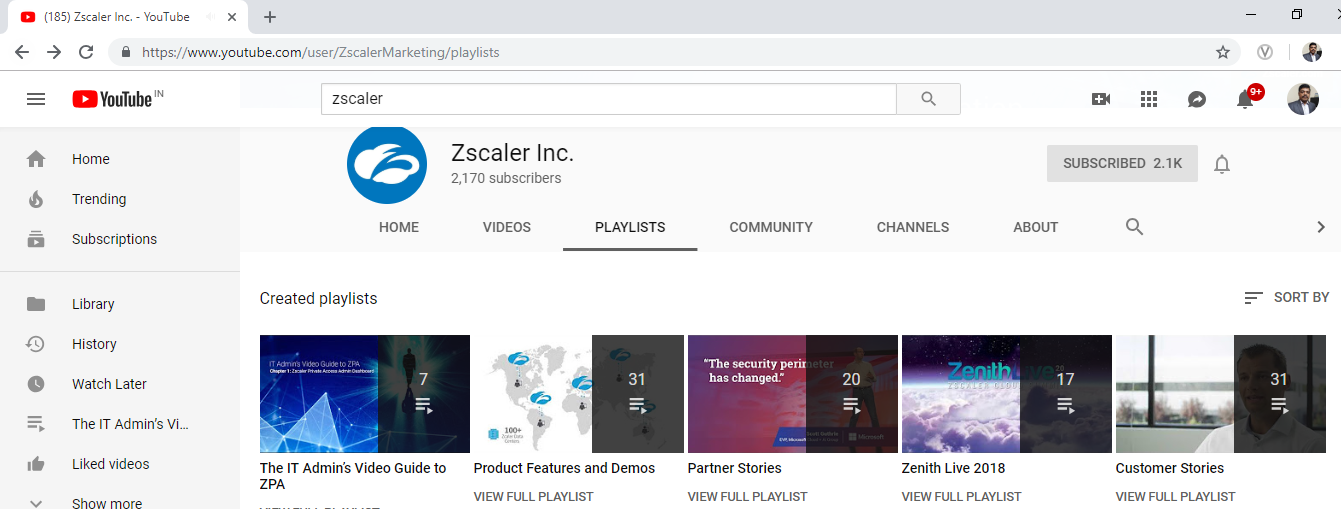The width and height of the screenshot is (1341, 509).
Task: Go to Trending in sidebar
Action: (x=99, y=199)
